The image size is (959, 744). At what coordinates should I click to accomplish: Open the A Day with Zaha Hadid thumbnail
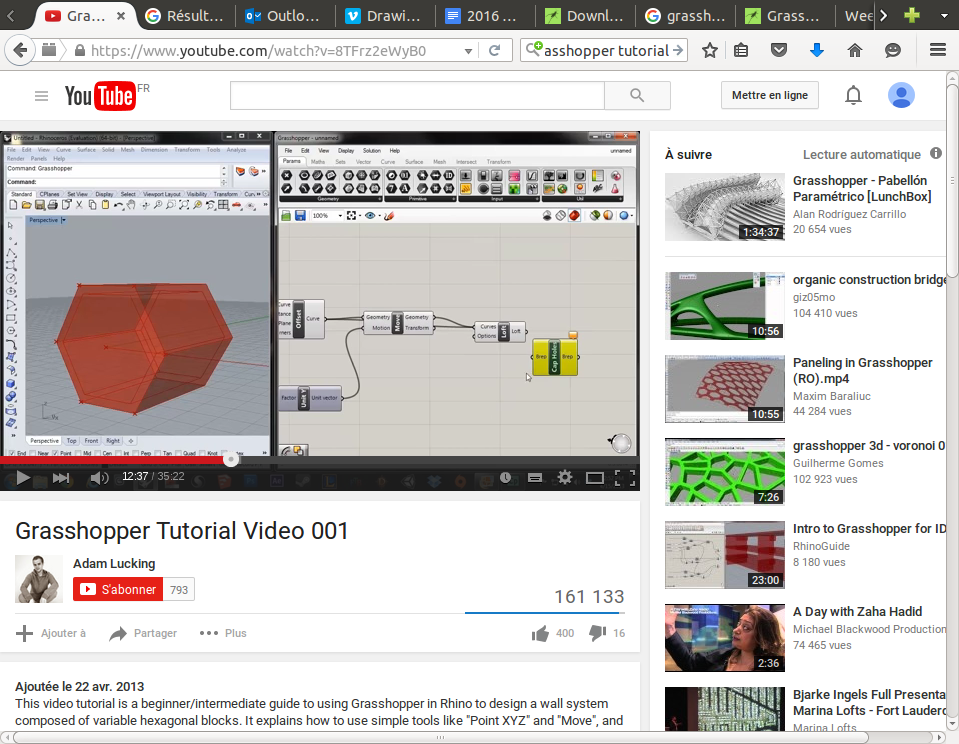725,638
